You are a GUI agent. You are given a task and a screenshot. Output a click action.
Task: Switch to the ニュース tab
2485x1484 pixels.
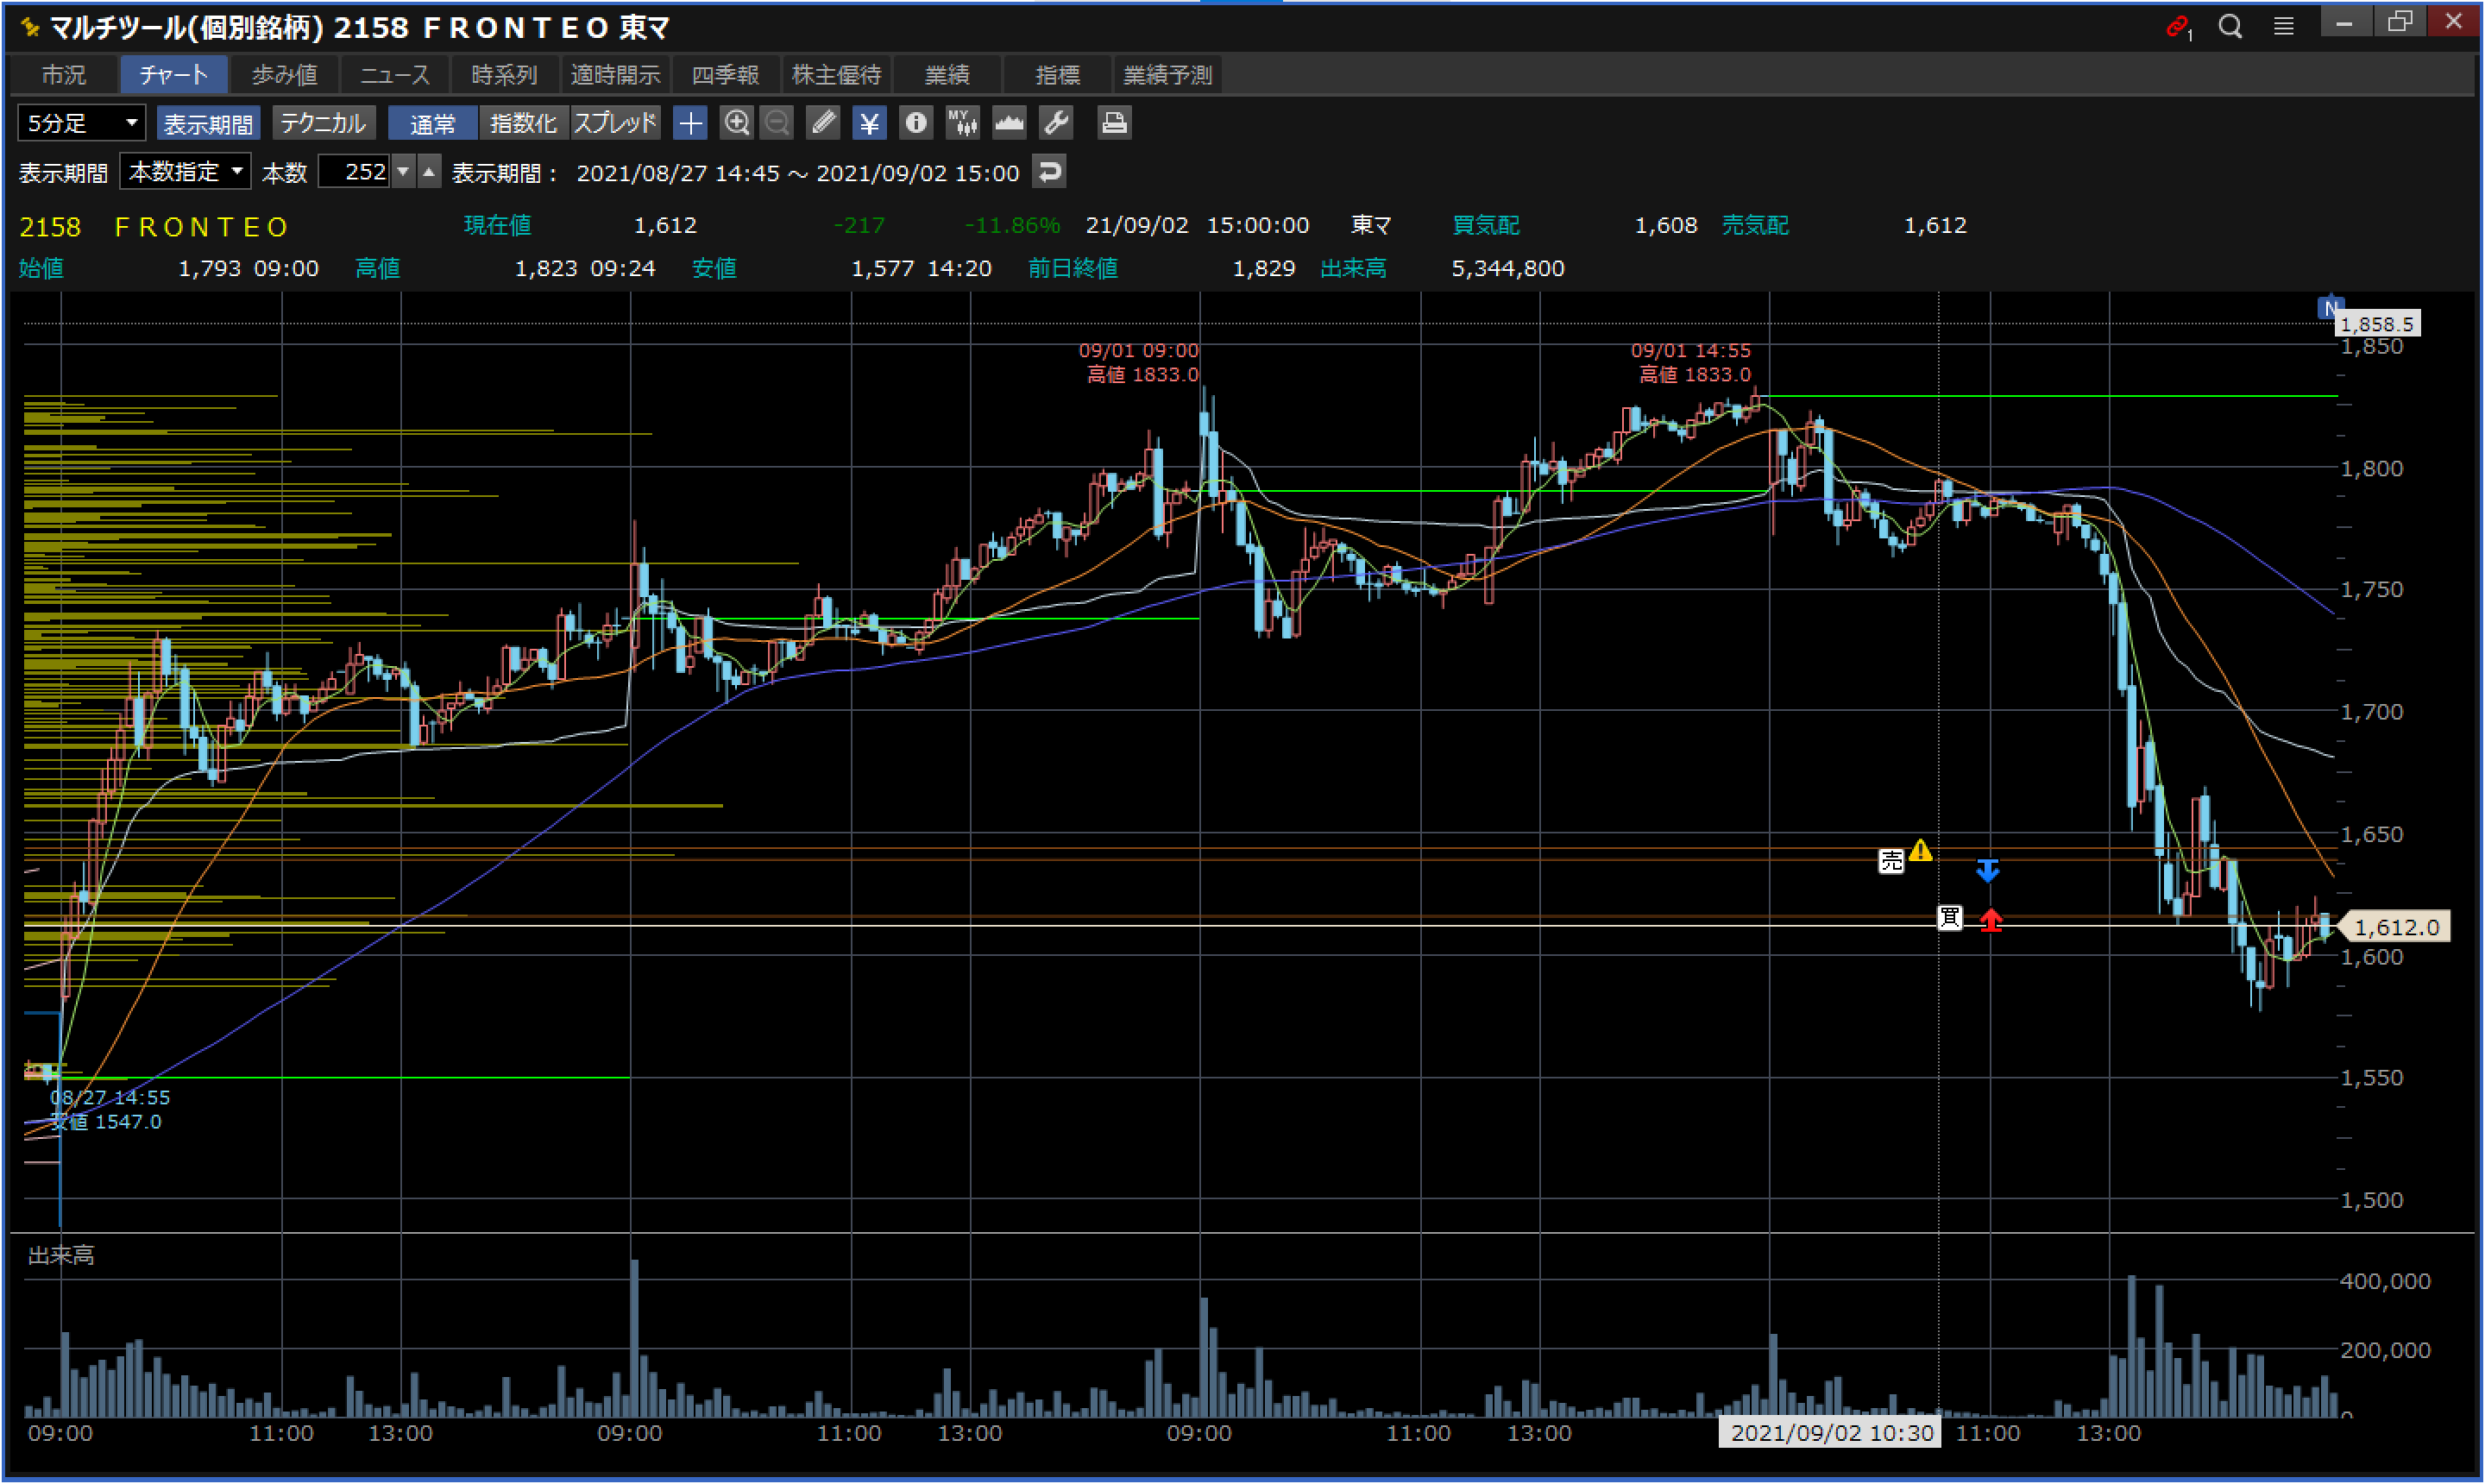(394, 75)
